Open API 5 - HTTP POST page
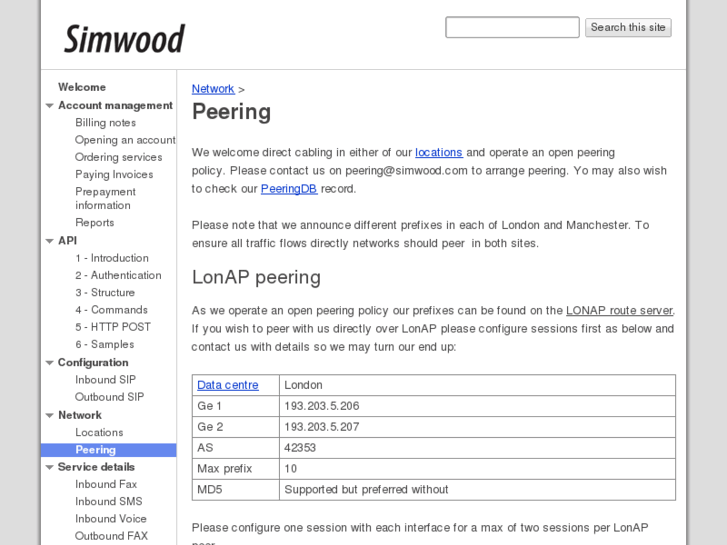Viewport: 727px width, 545px height. [x=113, y=327]
